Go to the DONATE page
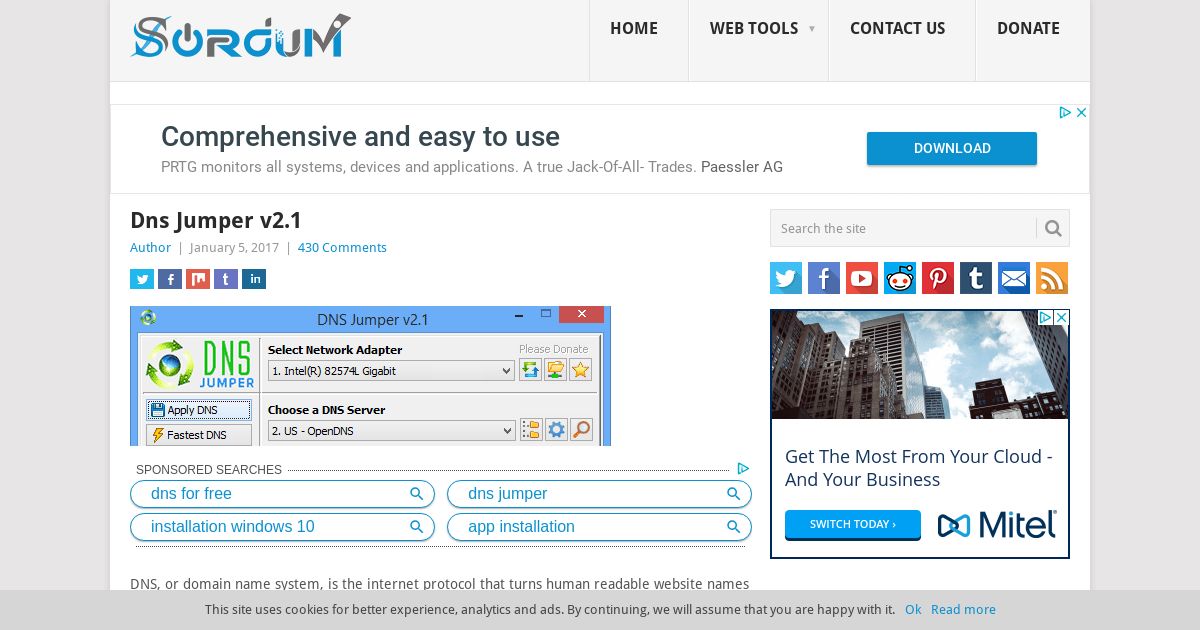The image size is (1200, 630). tap(1028, 29)
